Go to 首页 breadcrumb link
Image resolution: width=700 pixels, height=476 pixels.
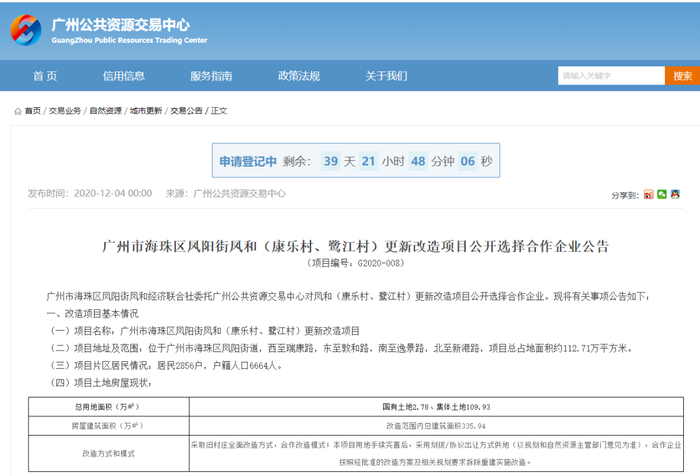33,111
